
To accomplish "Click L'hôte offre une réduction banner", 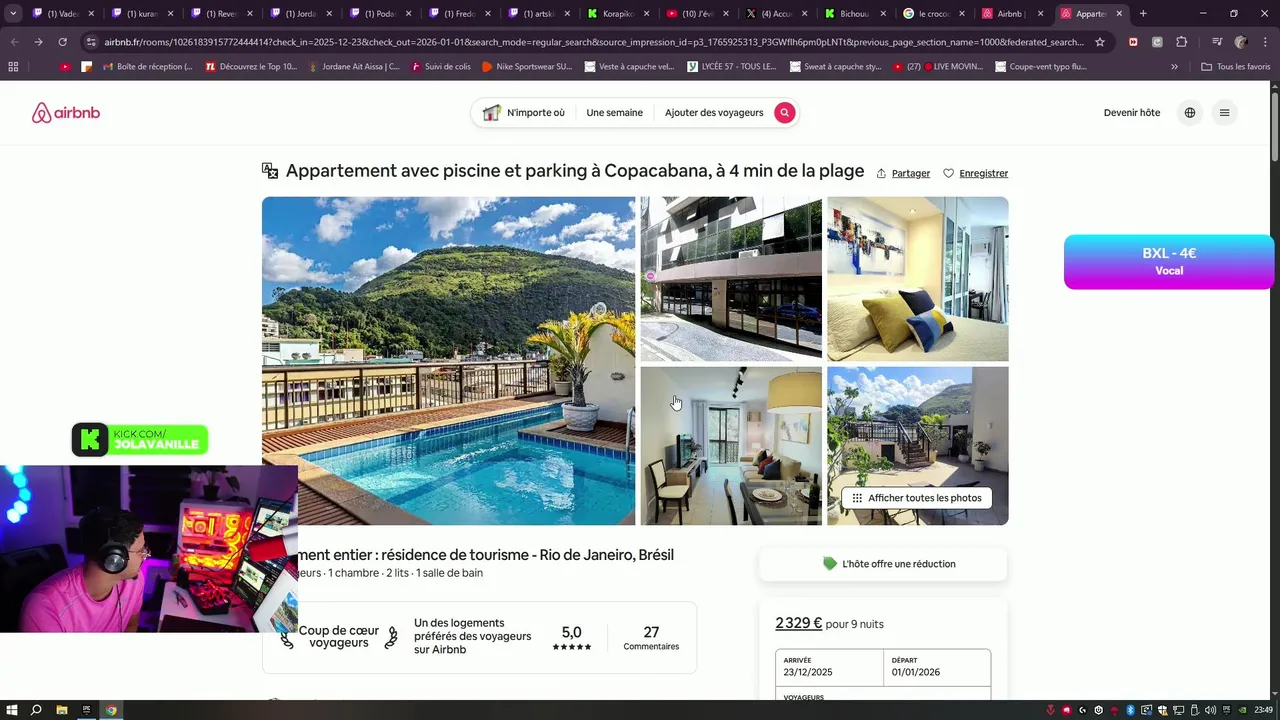I will click(883, 564).
